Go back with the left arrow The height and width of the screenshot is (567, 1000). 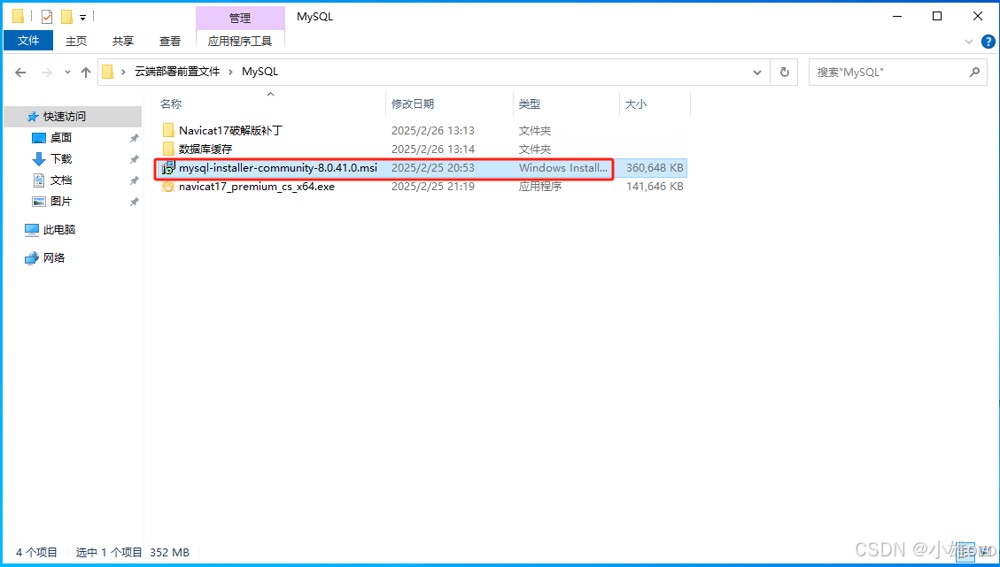coord(20,72)
